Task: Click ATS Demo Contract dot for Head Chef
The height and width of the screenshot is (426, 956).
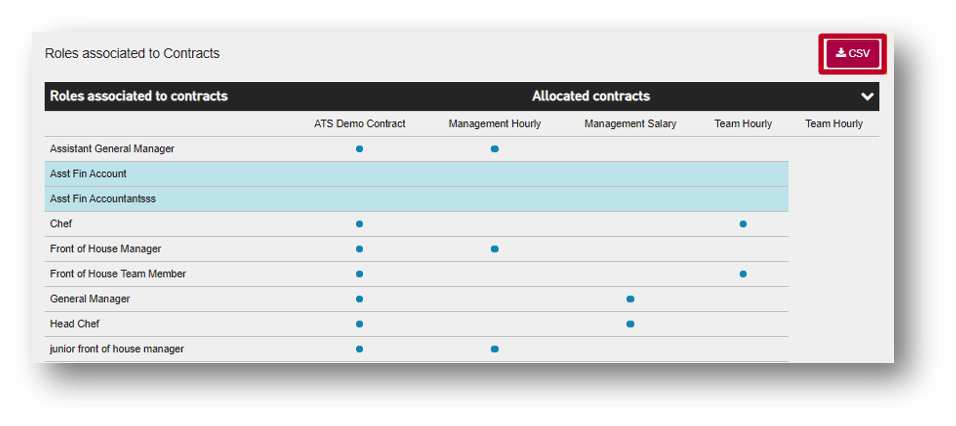Action: 359,324
